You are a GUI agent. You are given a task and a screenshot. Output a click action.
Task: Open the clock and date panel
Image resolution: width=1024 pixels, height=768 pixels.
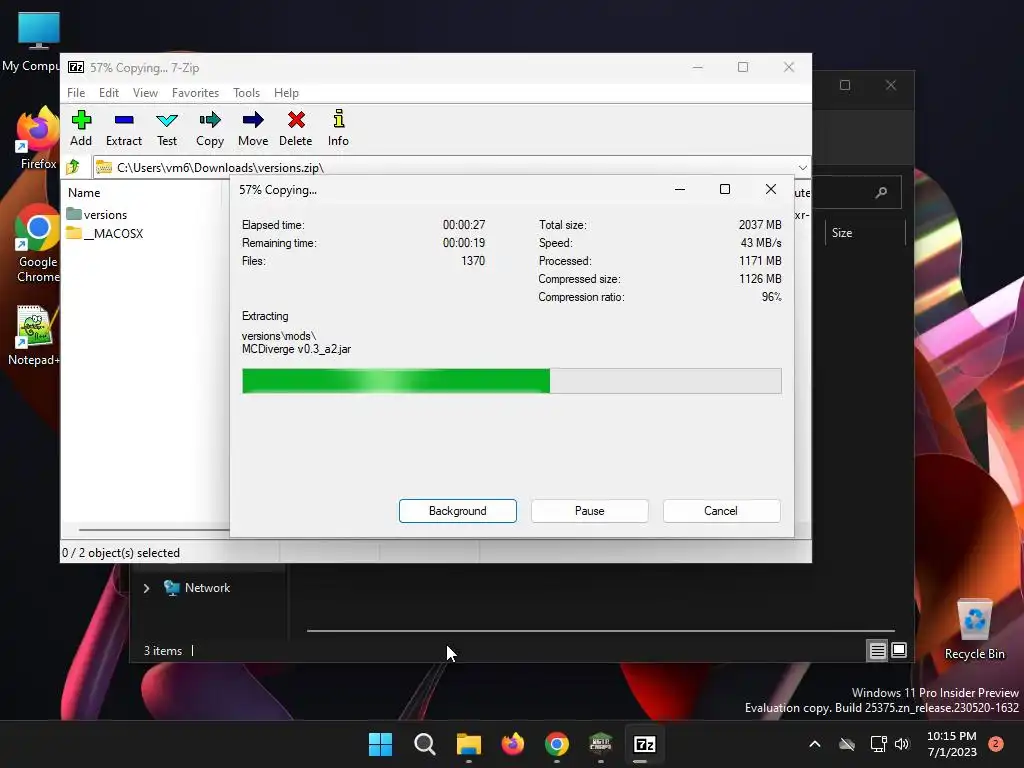click(952, 744)
